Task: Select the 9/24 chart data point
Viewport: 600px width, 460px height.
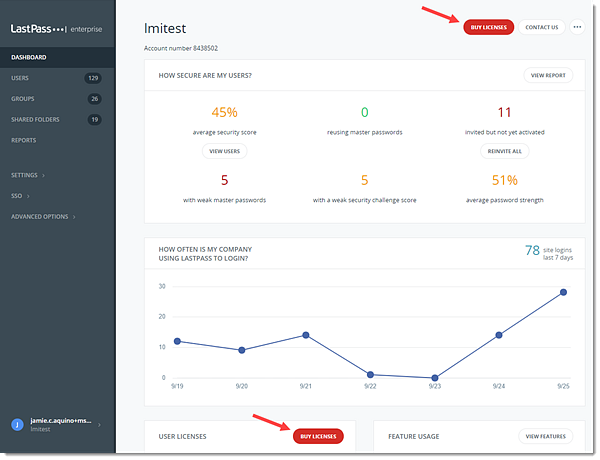Action: [x=499, y=335]
